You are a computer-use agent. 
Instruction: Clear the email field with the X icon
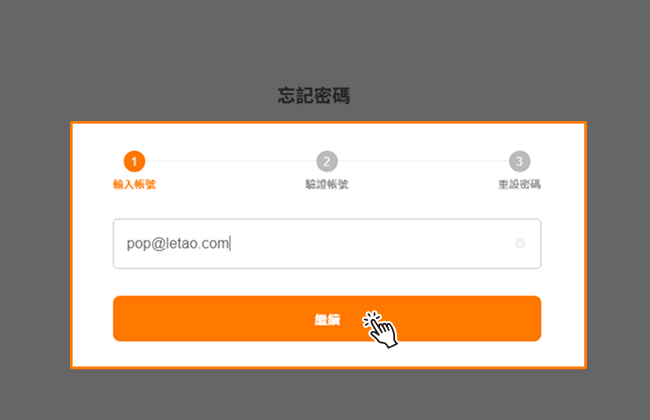[x=520, y=243]
